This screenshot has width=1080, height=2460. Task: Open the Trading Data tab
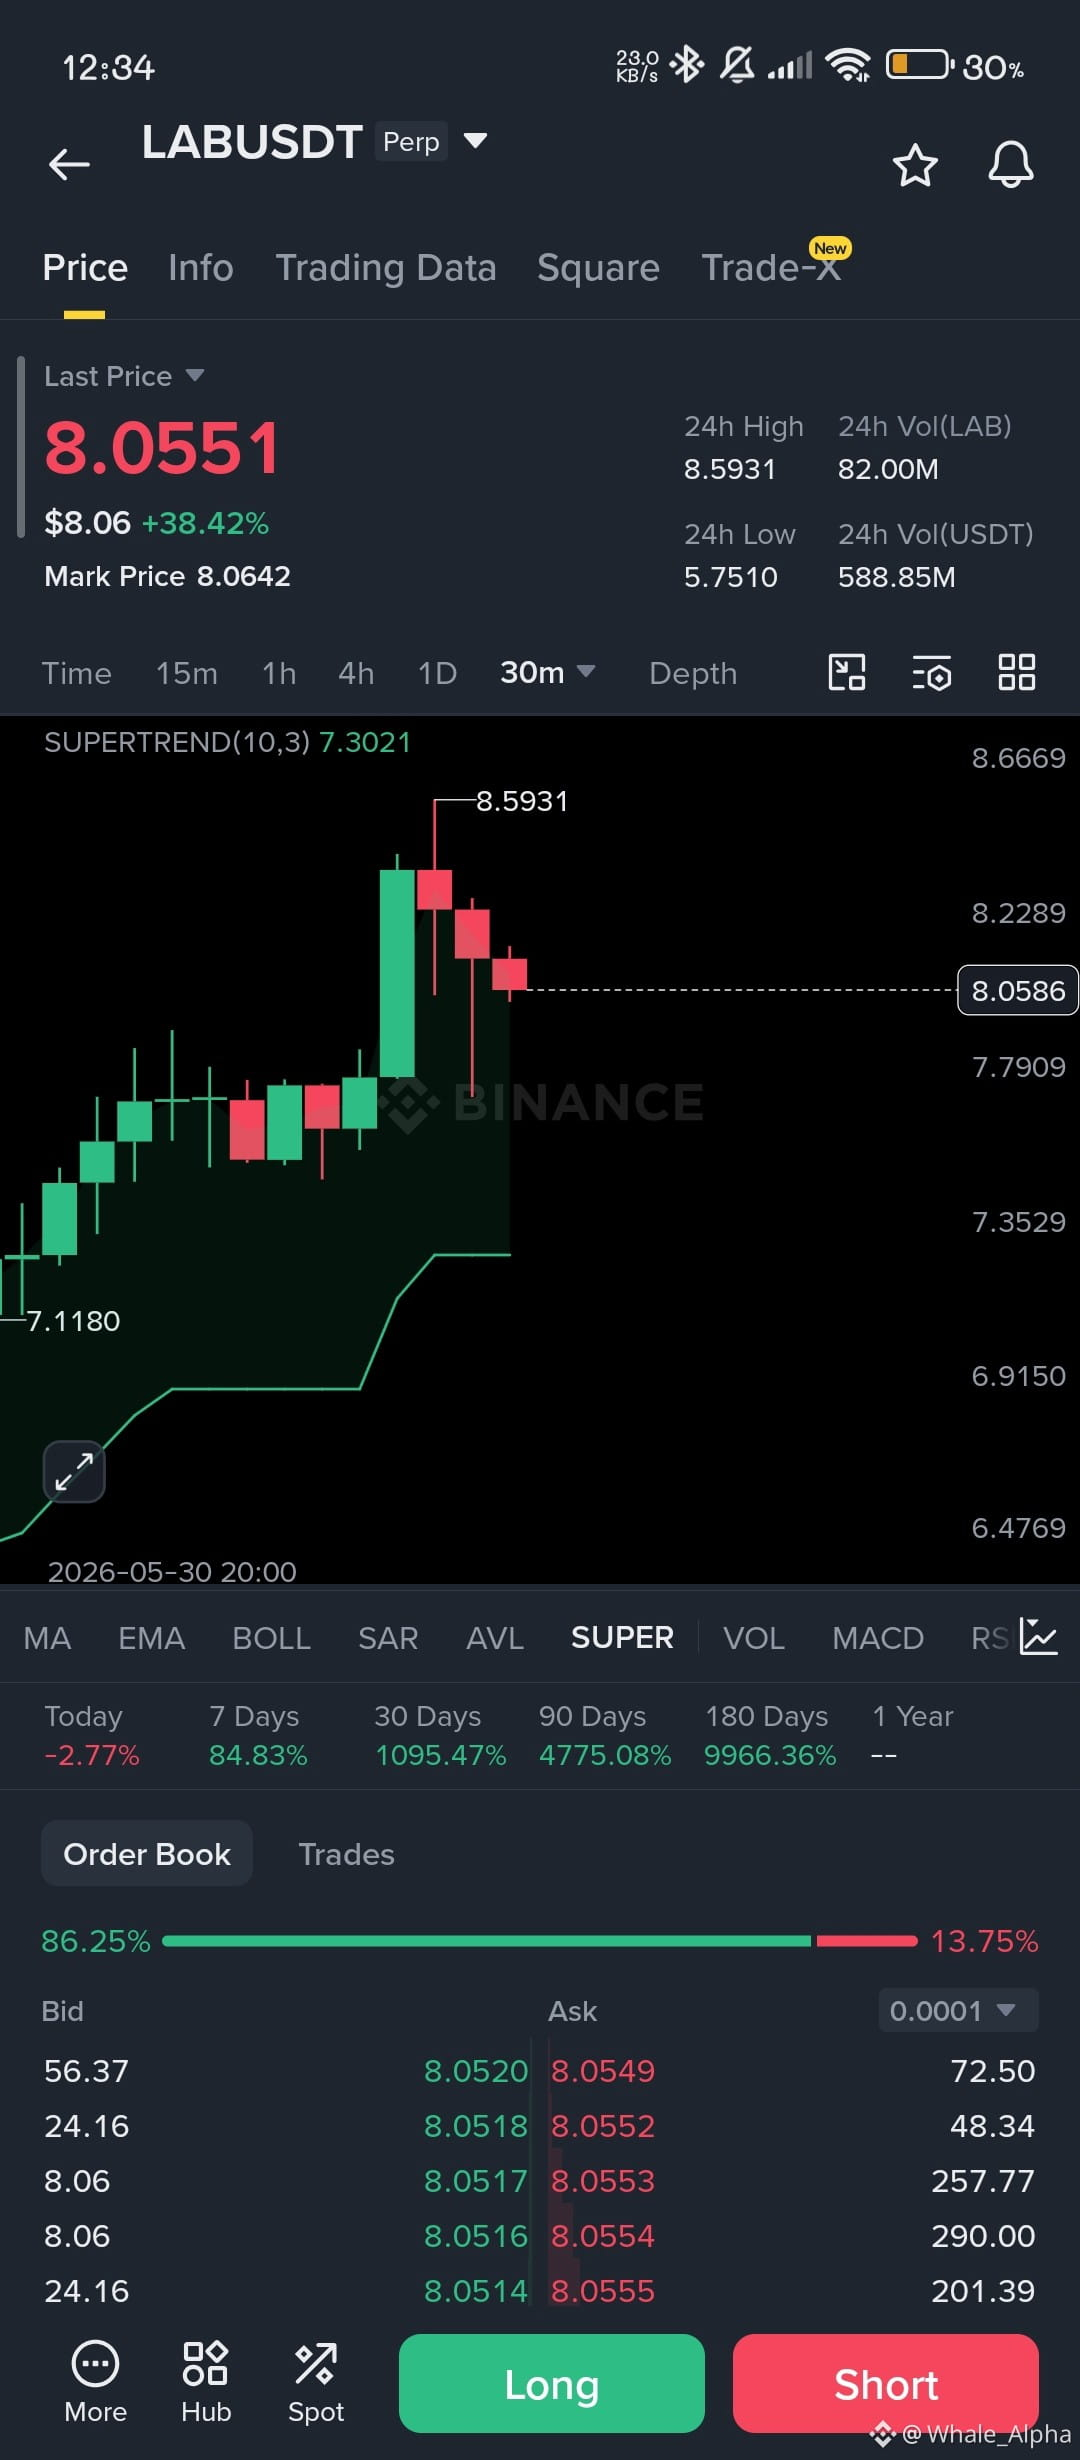pyautogui.click(x=386, y=268)
